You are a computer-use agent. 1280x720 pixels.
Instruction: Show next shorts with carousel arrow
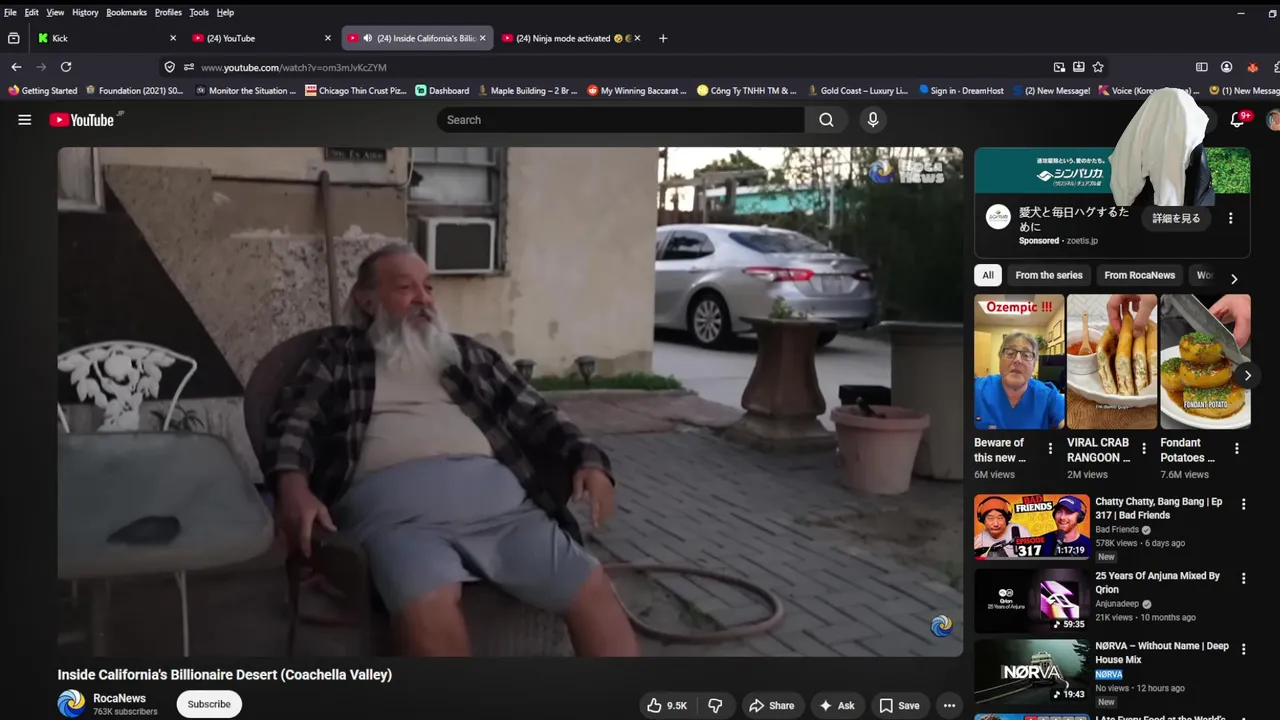pyautogui.click(x=1247, y=376)
